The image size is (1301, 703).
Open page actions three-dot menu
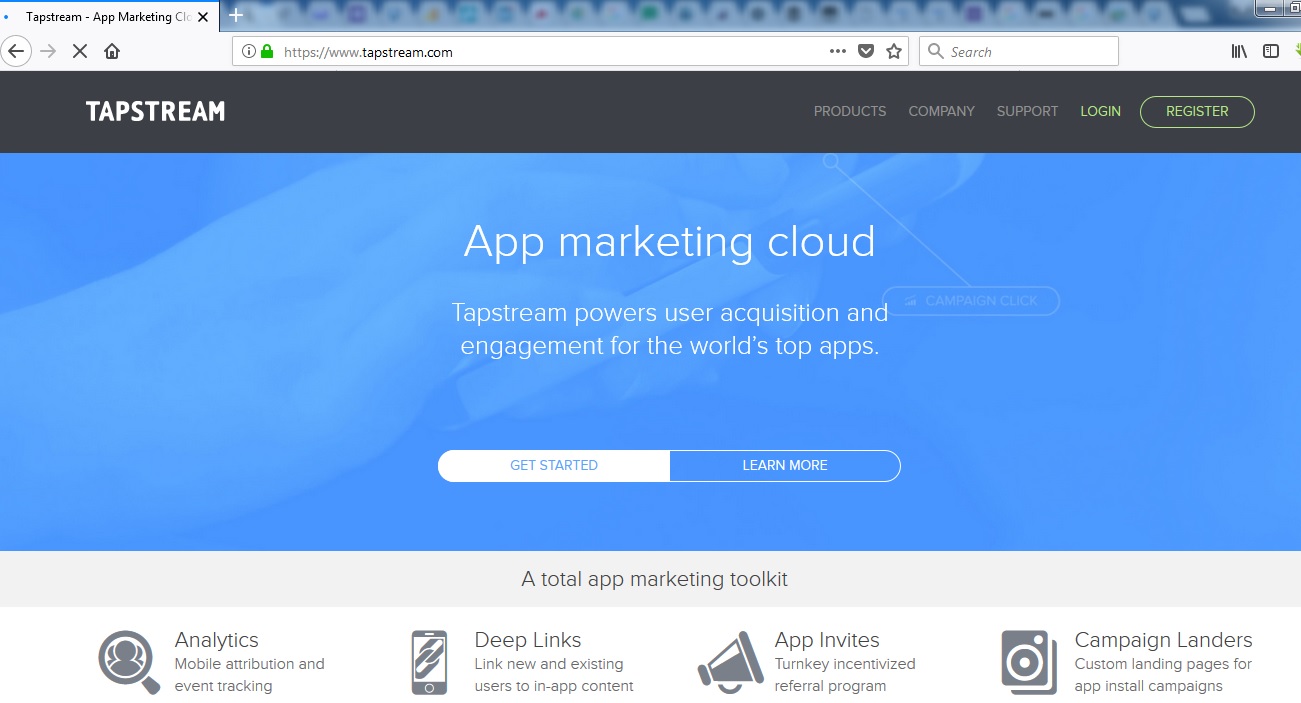pyautogui.click(x=838, y=51)
